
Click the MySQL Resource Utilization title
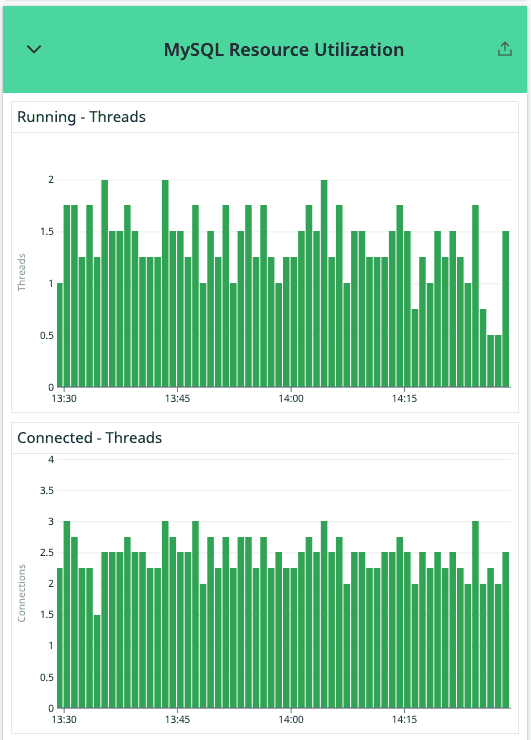click(284, 50)
